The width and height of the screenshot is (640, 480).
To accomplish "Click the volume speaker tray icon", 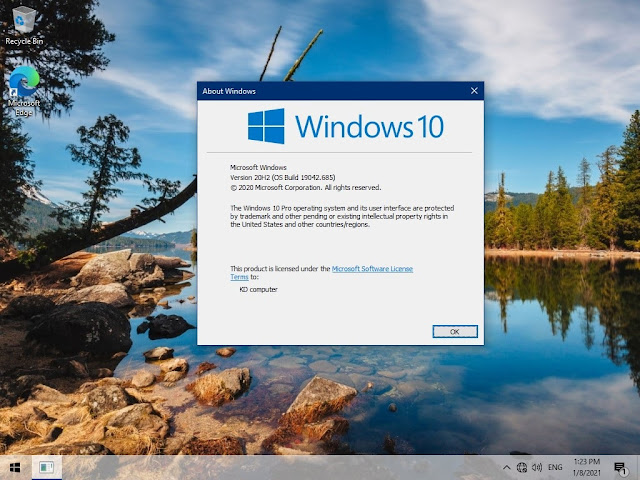I will point(537,468).
